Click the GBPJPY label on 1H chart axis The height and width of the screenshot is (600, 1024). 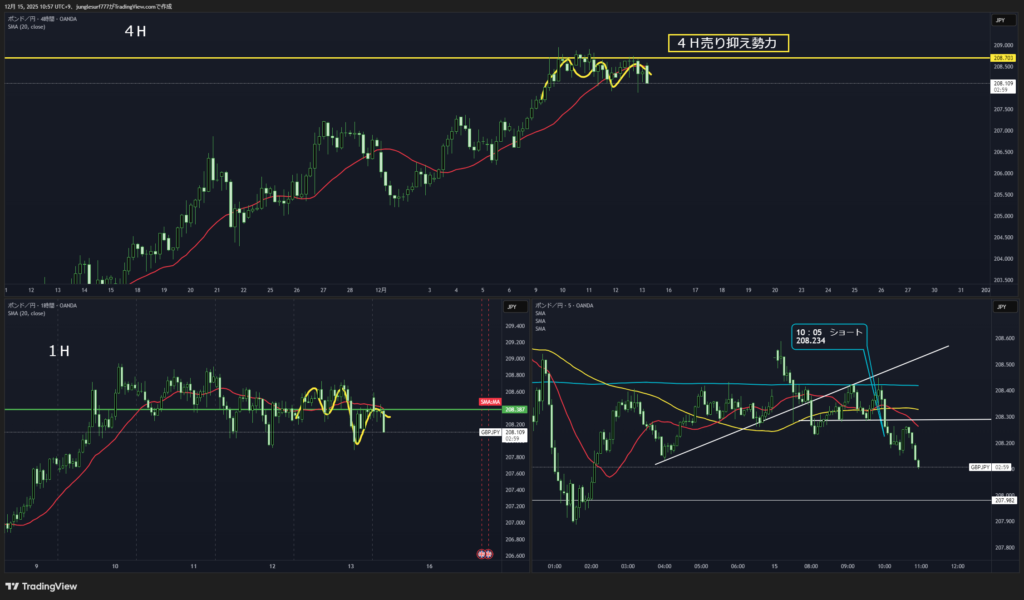click(x=490, y=432)
